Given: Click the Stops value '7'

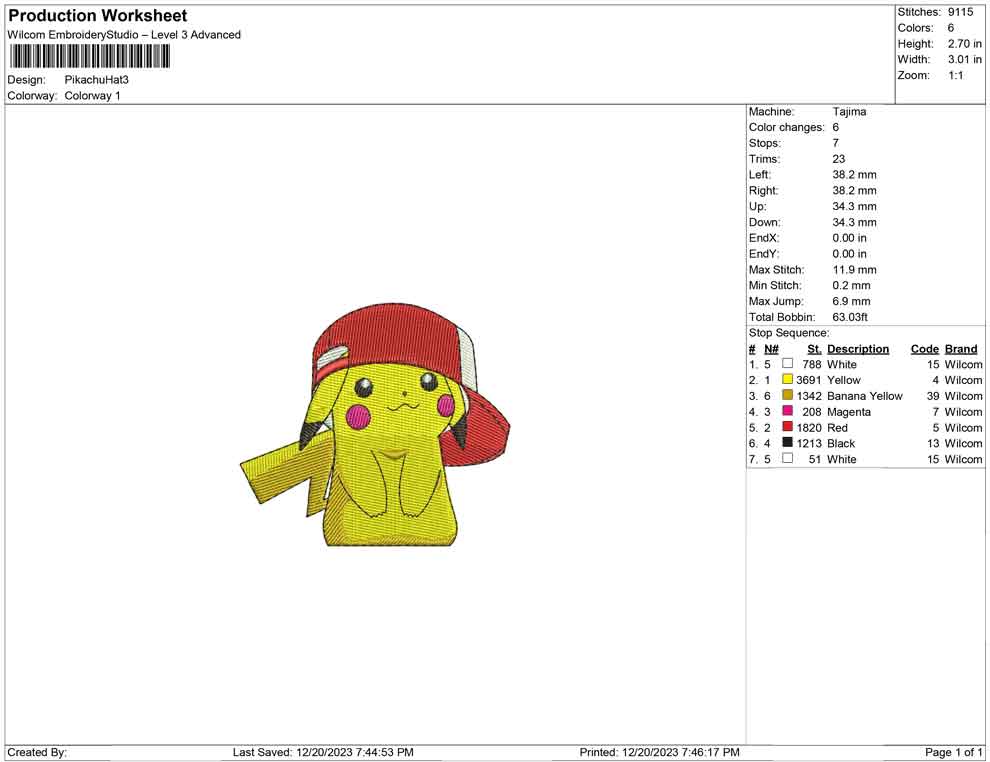Looking at the screenshot, I should coord(835,143).
